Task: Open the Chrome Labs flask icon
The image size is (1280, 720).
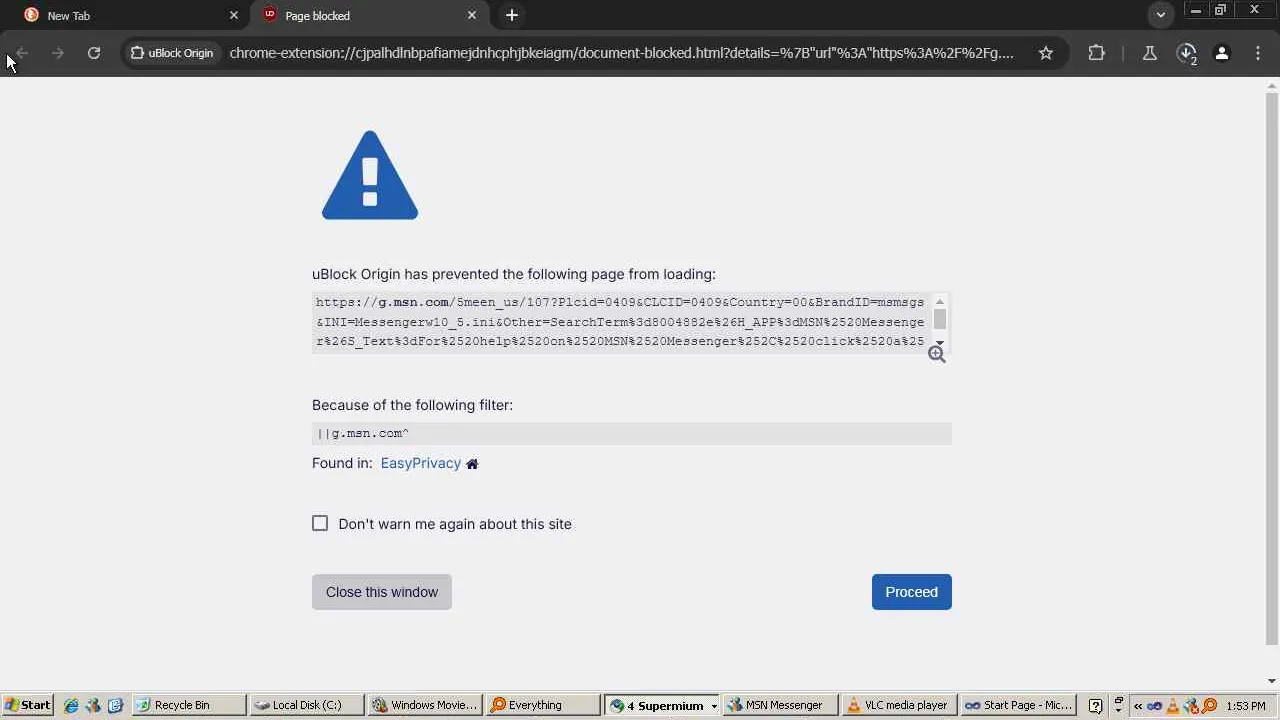Action: tap(1150, 53)
